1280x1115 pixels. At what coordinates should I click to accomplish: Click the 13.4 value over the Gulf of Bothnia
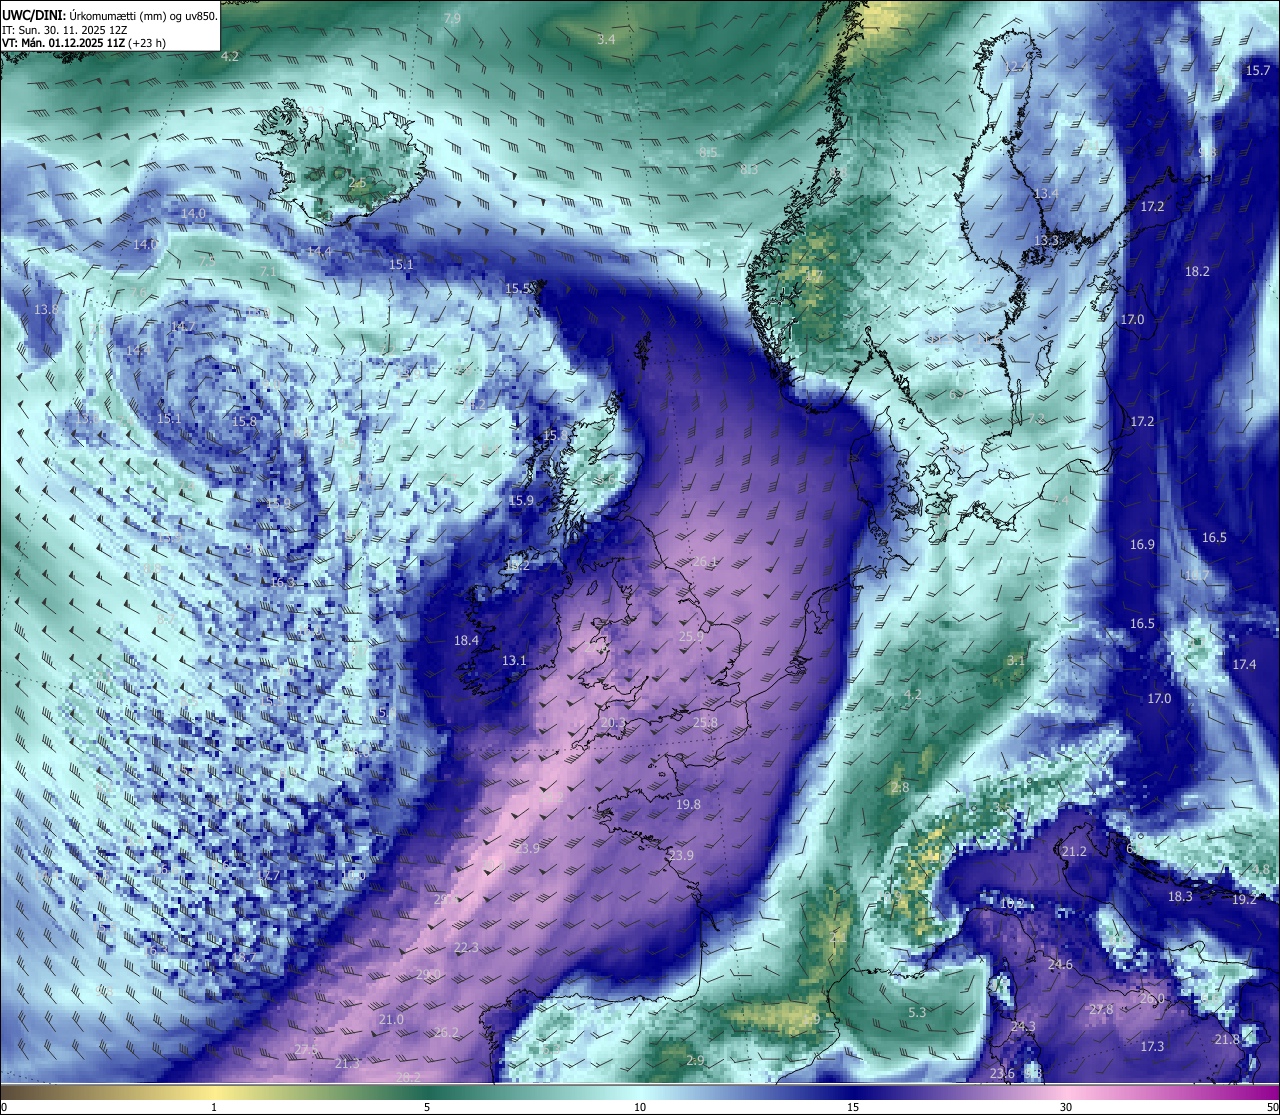coord(1046,193)
